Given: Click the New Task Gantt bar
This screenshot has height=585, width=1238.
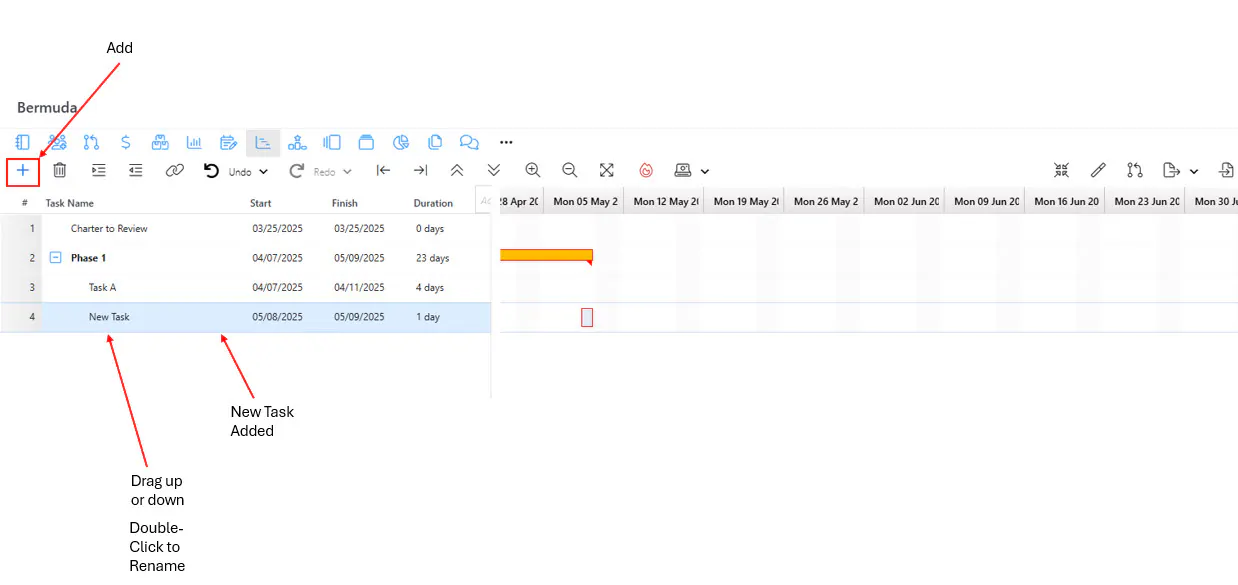Looking at the screenshot, I should click(587, 317).
